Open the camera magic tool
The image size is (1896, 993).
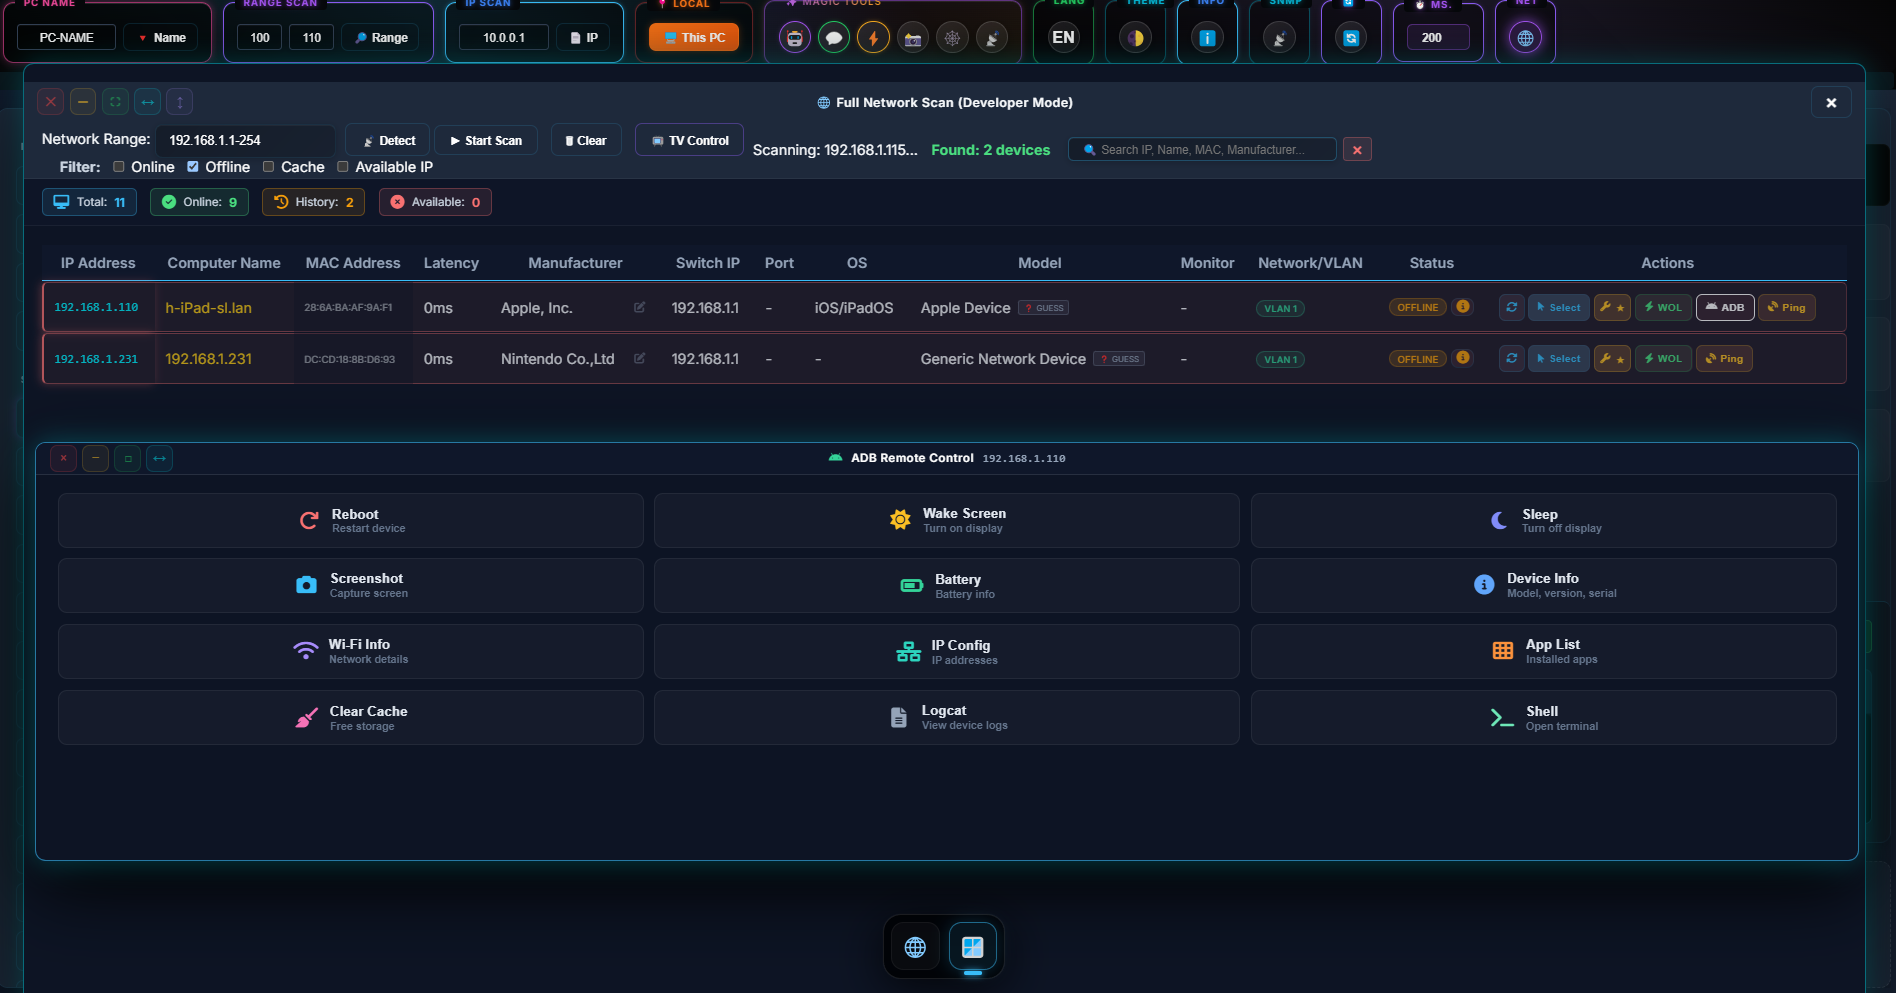coord(913,38)
